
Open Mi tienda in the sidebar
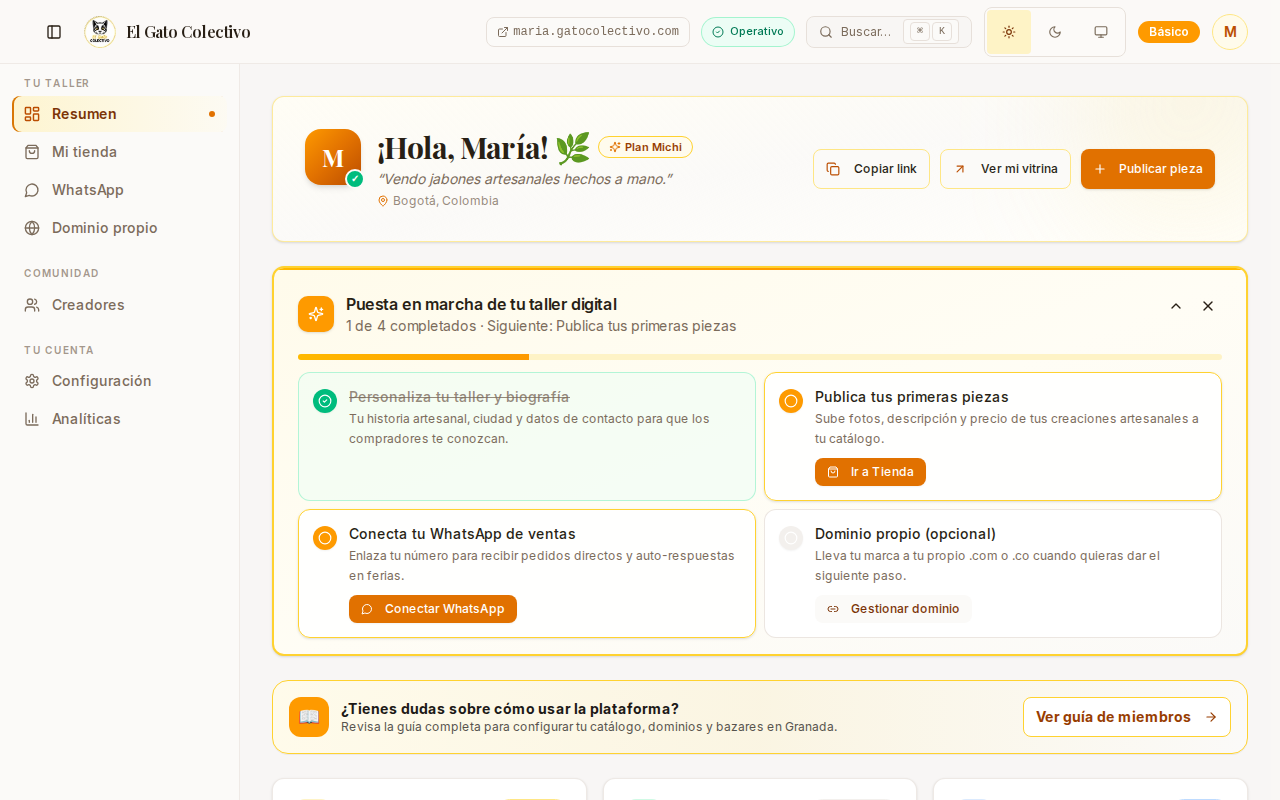[120, 152]
